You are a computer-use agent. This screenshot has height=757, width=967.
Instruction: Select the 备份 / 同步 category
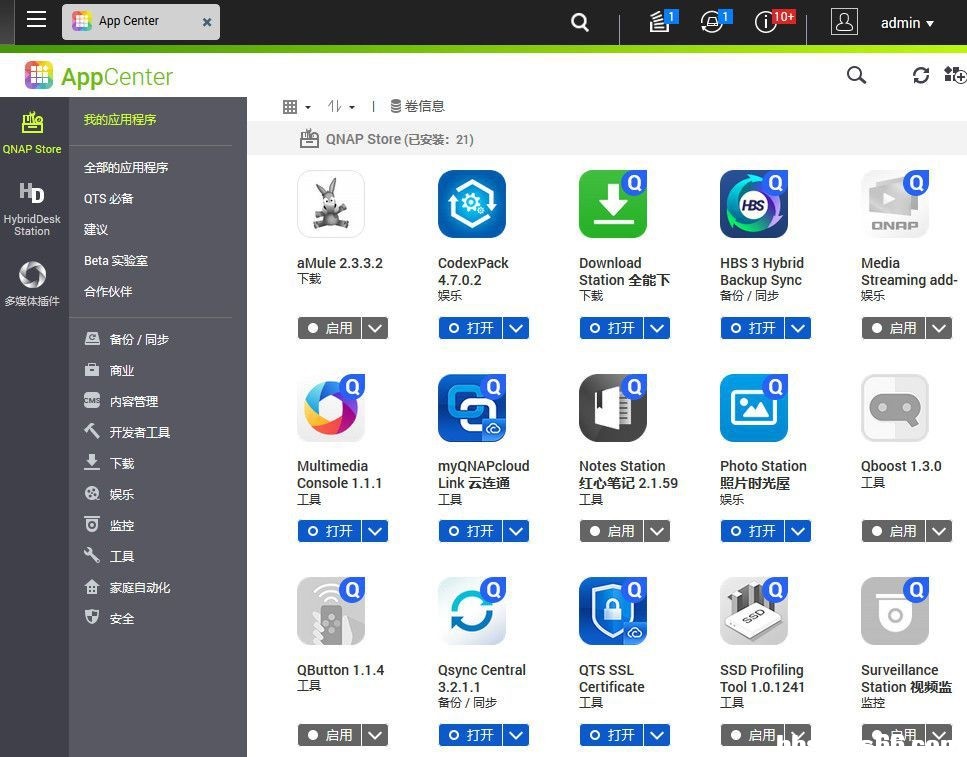tap(139, 340)
